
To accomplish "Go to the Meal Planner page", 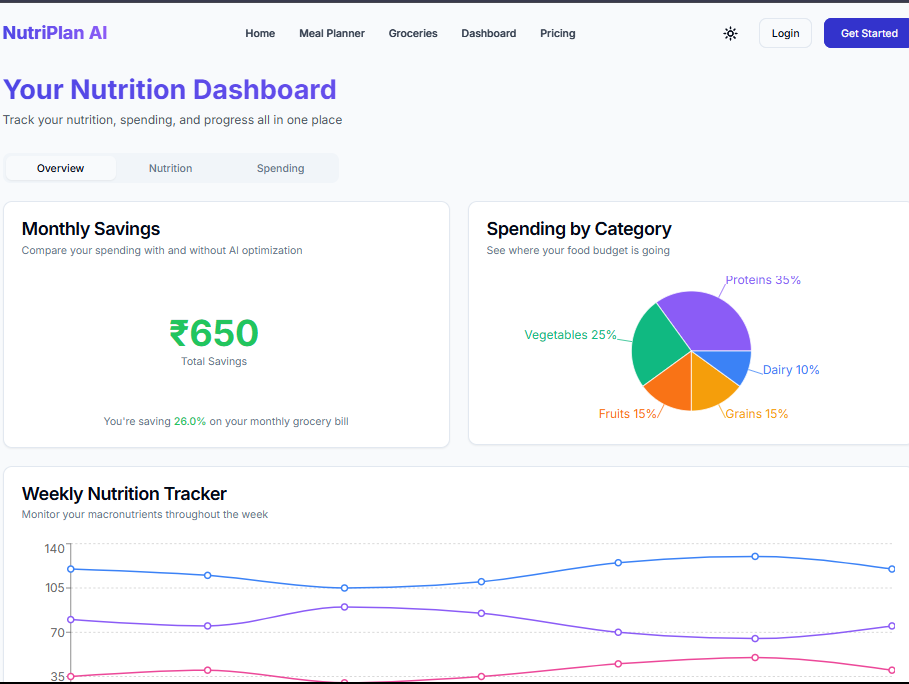I will tap(332, 33).
